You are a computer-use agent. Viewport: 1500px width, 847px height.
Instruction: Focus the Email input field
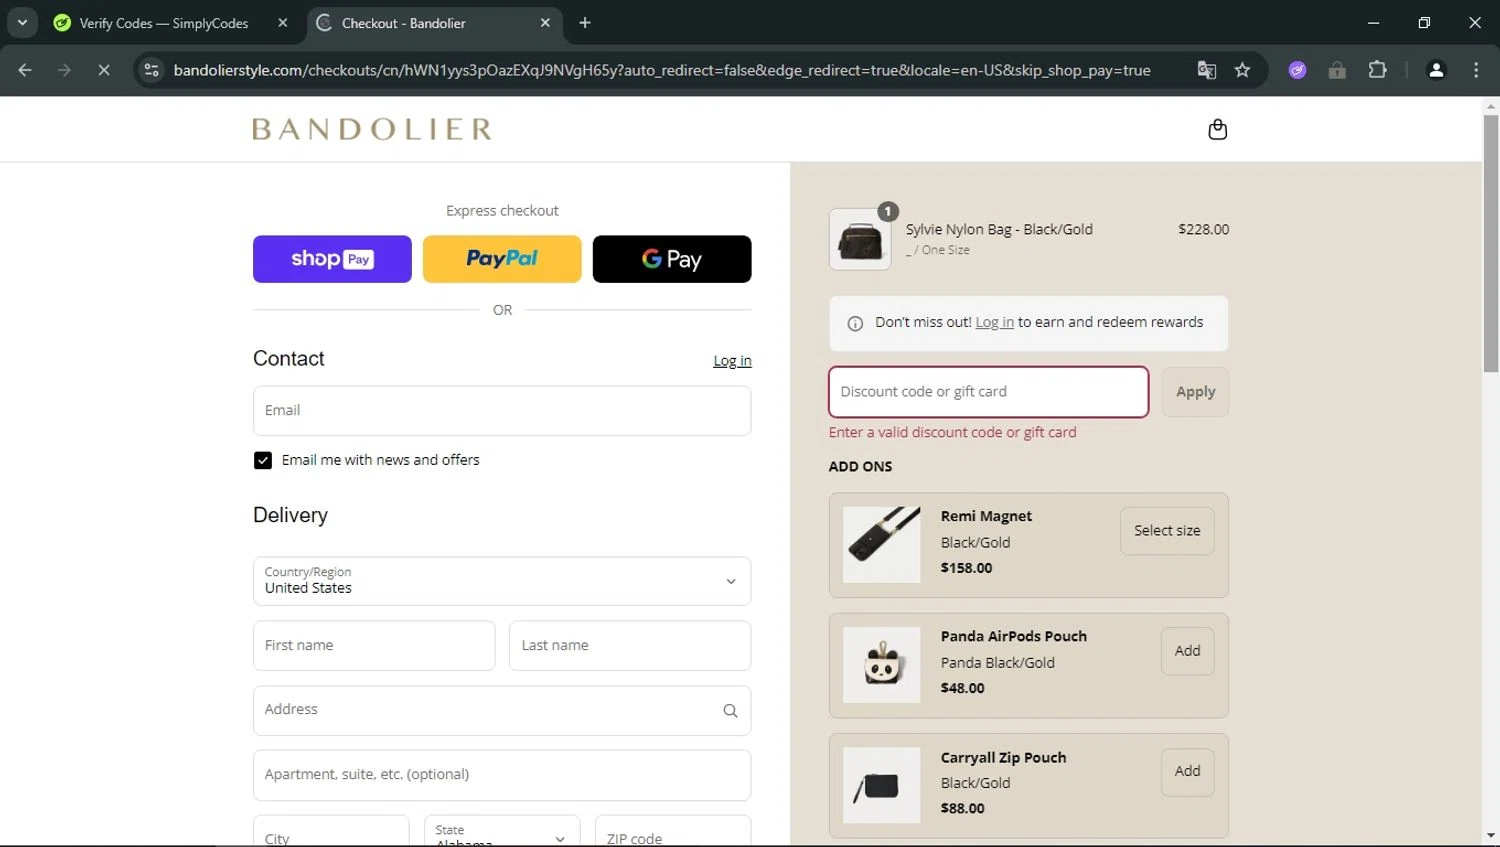[x=502, y=411]
